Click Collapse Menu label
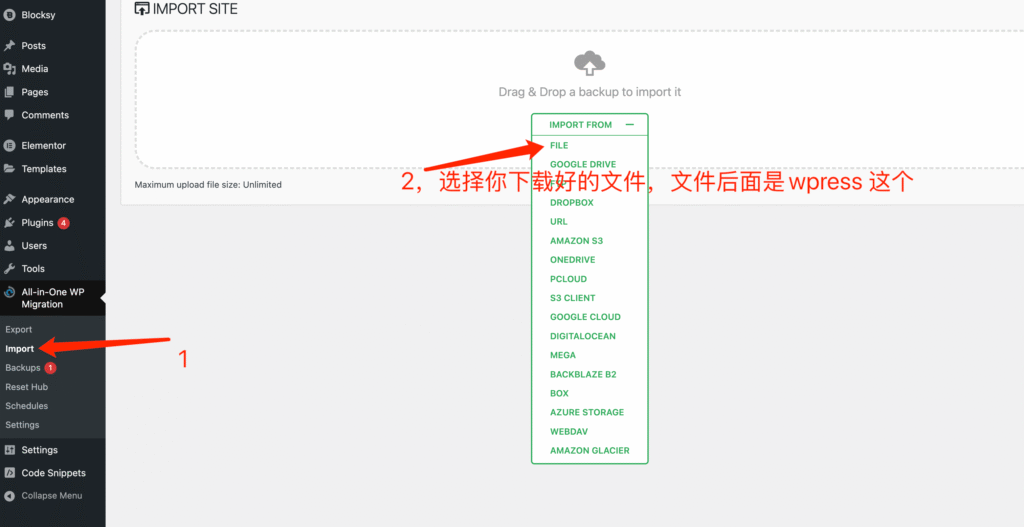Screen dimensions: 1024x527 [52, 496]
